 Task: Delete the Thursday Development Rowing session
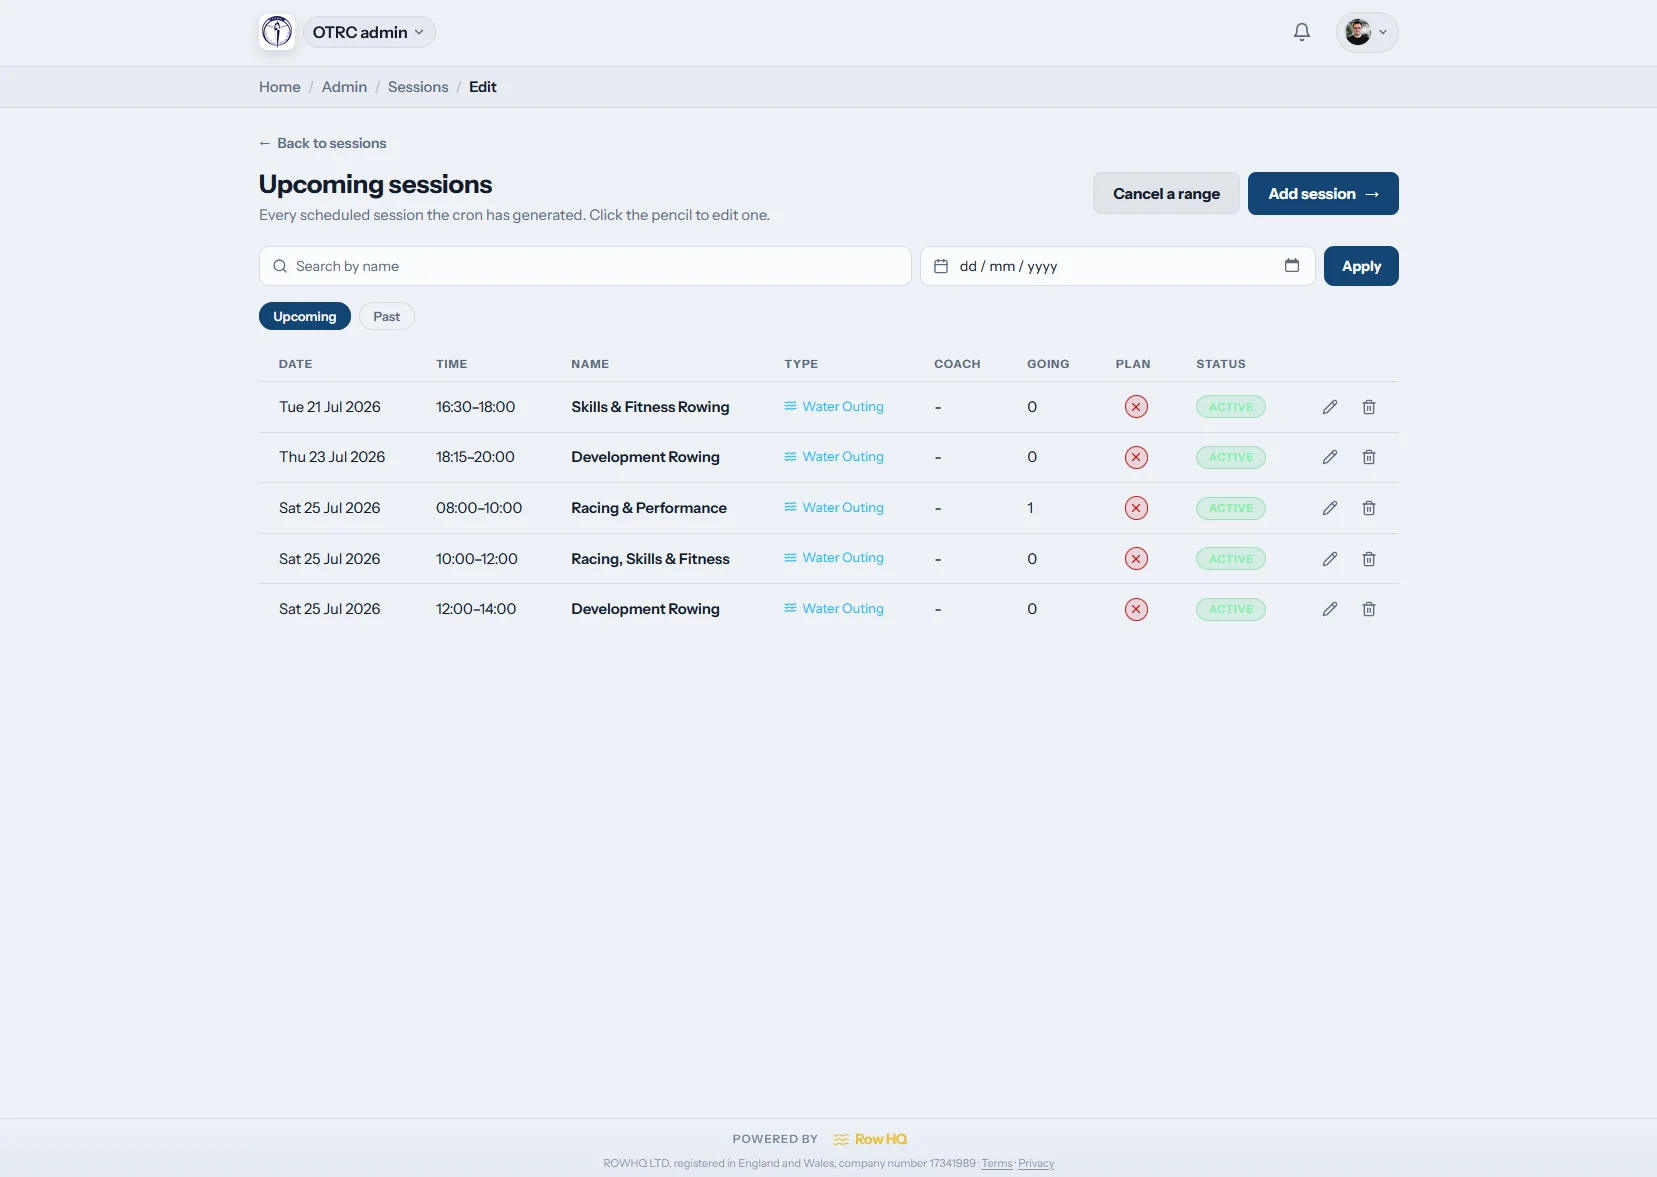[x=1368, y=457]
